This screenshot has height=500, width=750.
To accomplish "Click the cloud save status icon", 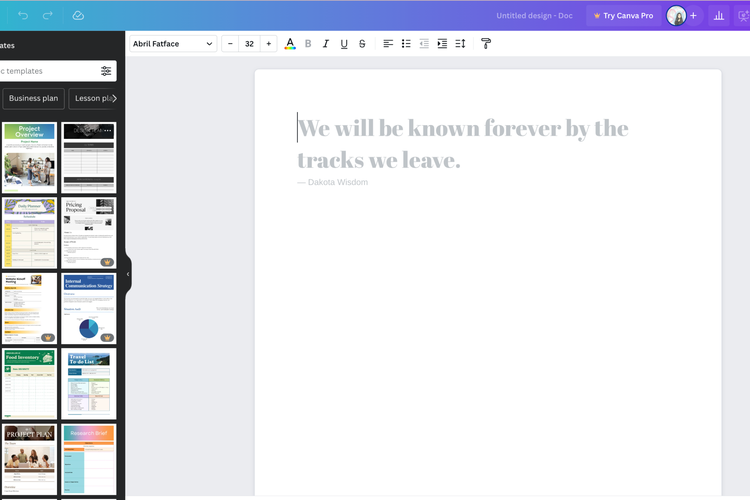I will [78, 16].
